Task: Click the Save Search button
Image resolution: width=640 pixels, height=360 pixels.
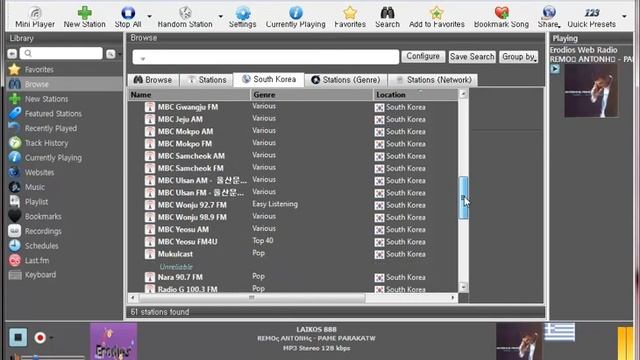Action: pos(472,57)
